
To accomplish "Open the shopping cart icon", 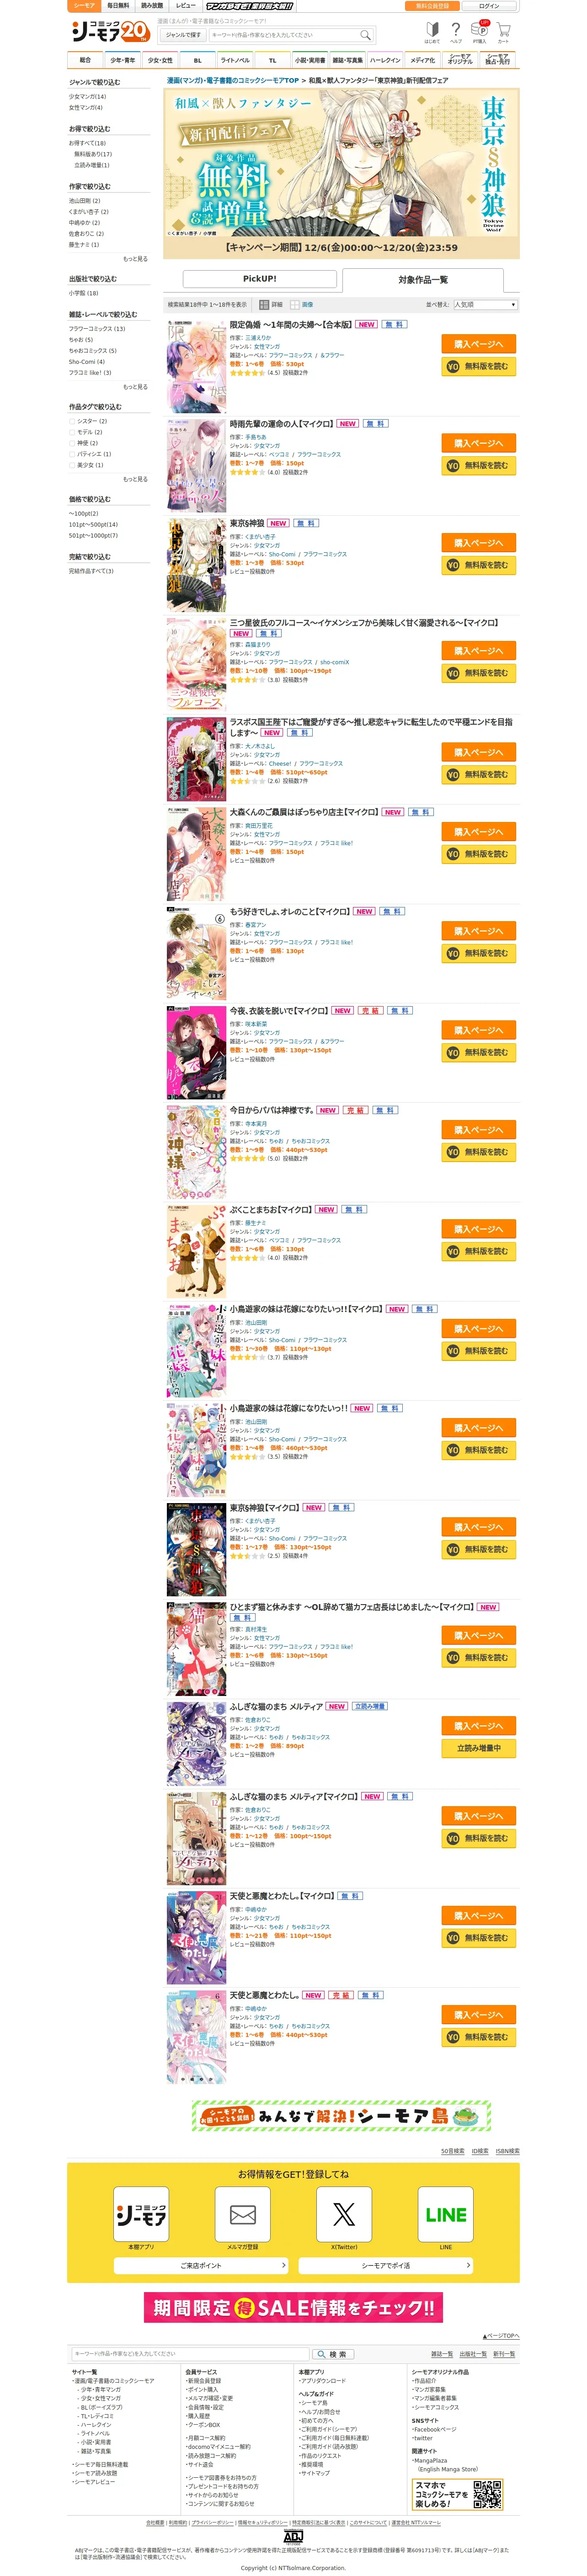I will click(503, 32).
